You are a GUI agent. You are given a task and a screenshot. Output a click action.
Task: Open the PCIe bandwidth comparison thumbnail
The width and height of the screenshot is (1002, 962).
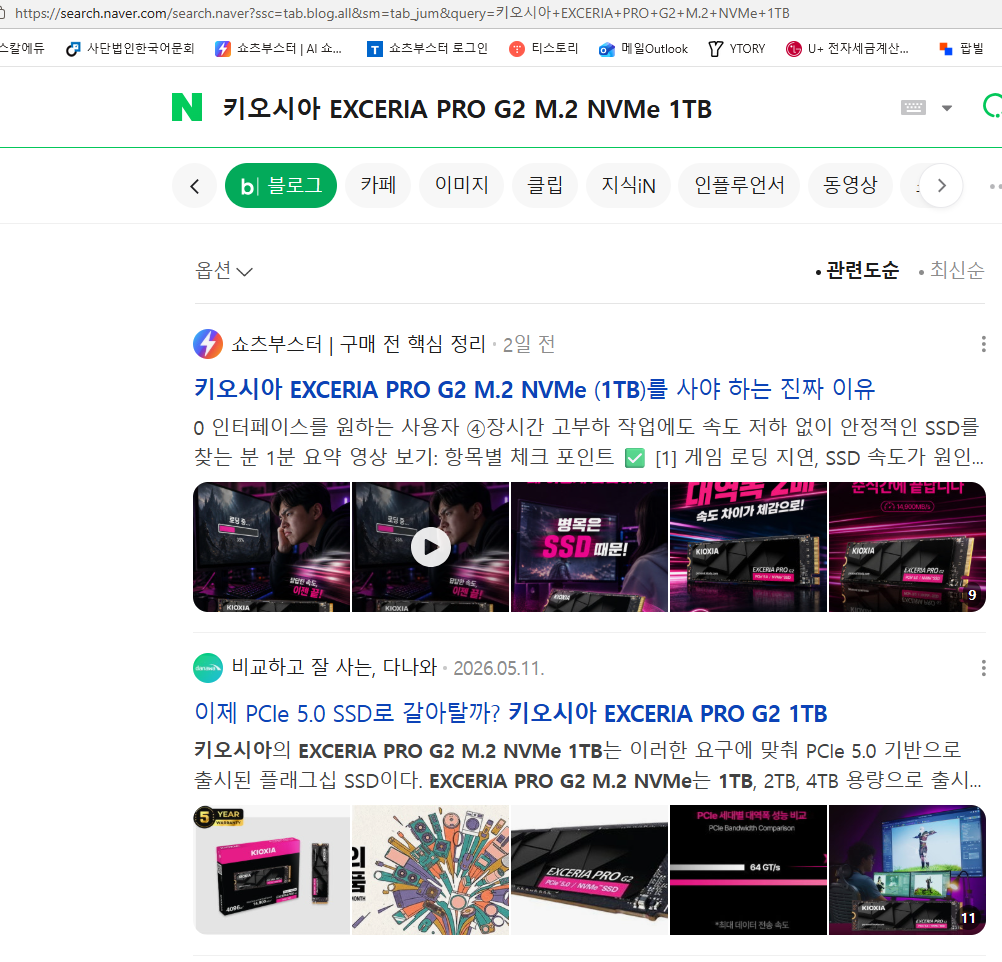tap(748, 870)
